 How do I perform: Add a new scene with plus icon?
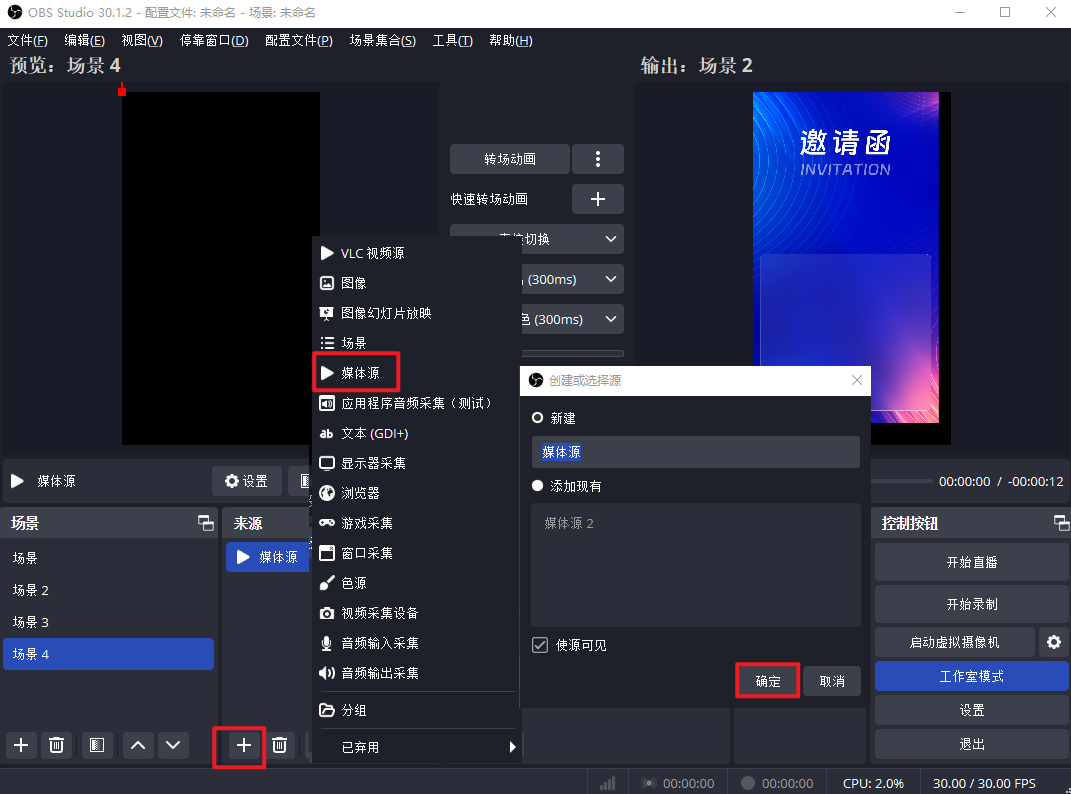tap(22, 745)
